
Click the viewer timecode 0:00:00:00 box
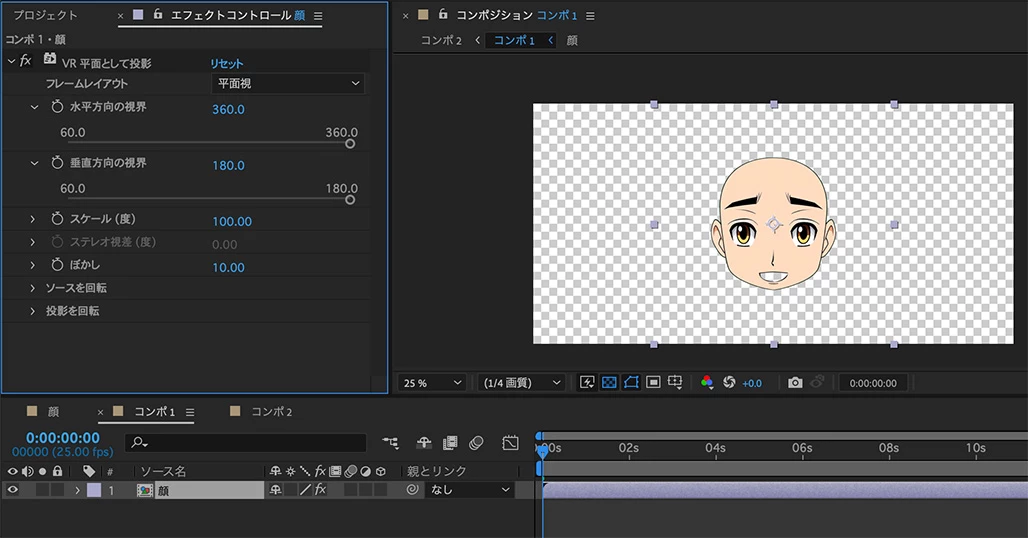point(873,383)
